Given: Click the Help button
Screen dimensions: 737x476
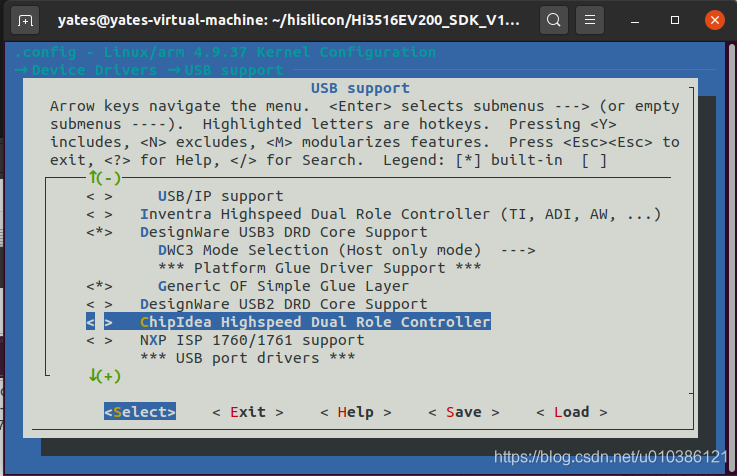Looking at the screenshot, I should [x=356, y=412].
